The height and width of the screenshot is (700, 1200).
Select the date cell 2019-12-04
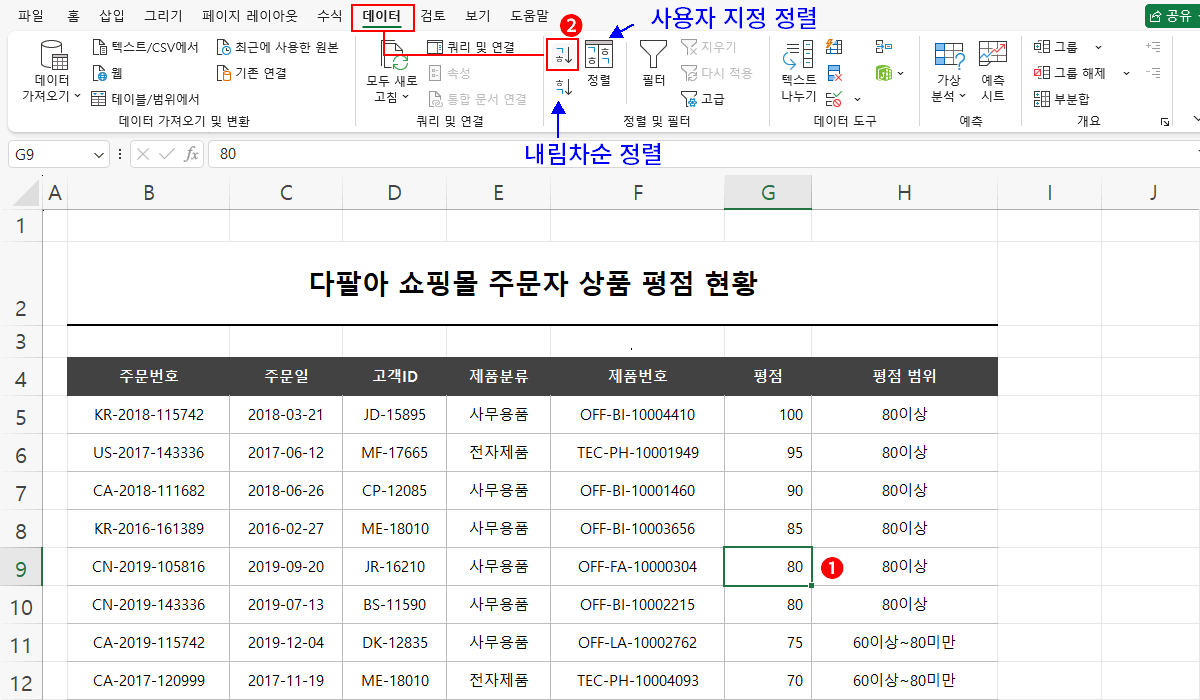[286, 643]
